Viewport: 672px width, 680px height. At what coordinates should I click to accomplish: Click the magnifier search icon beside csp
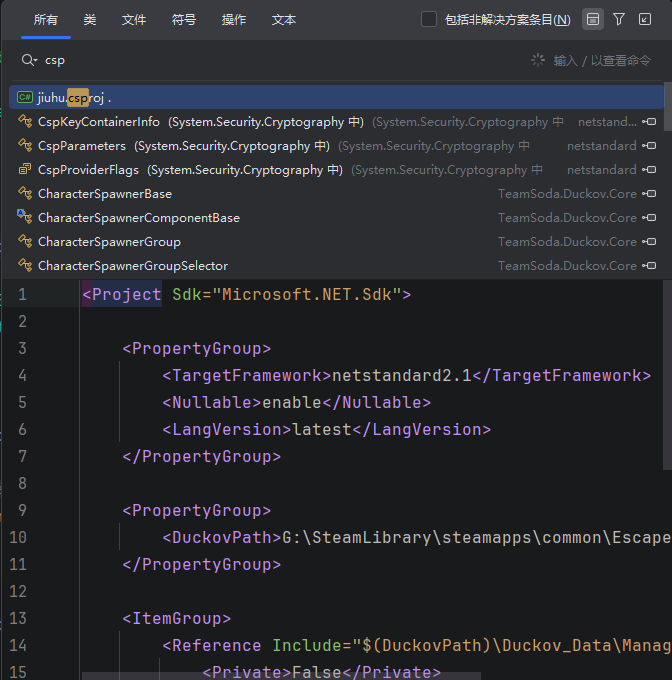point(27,60)
